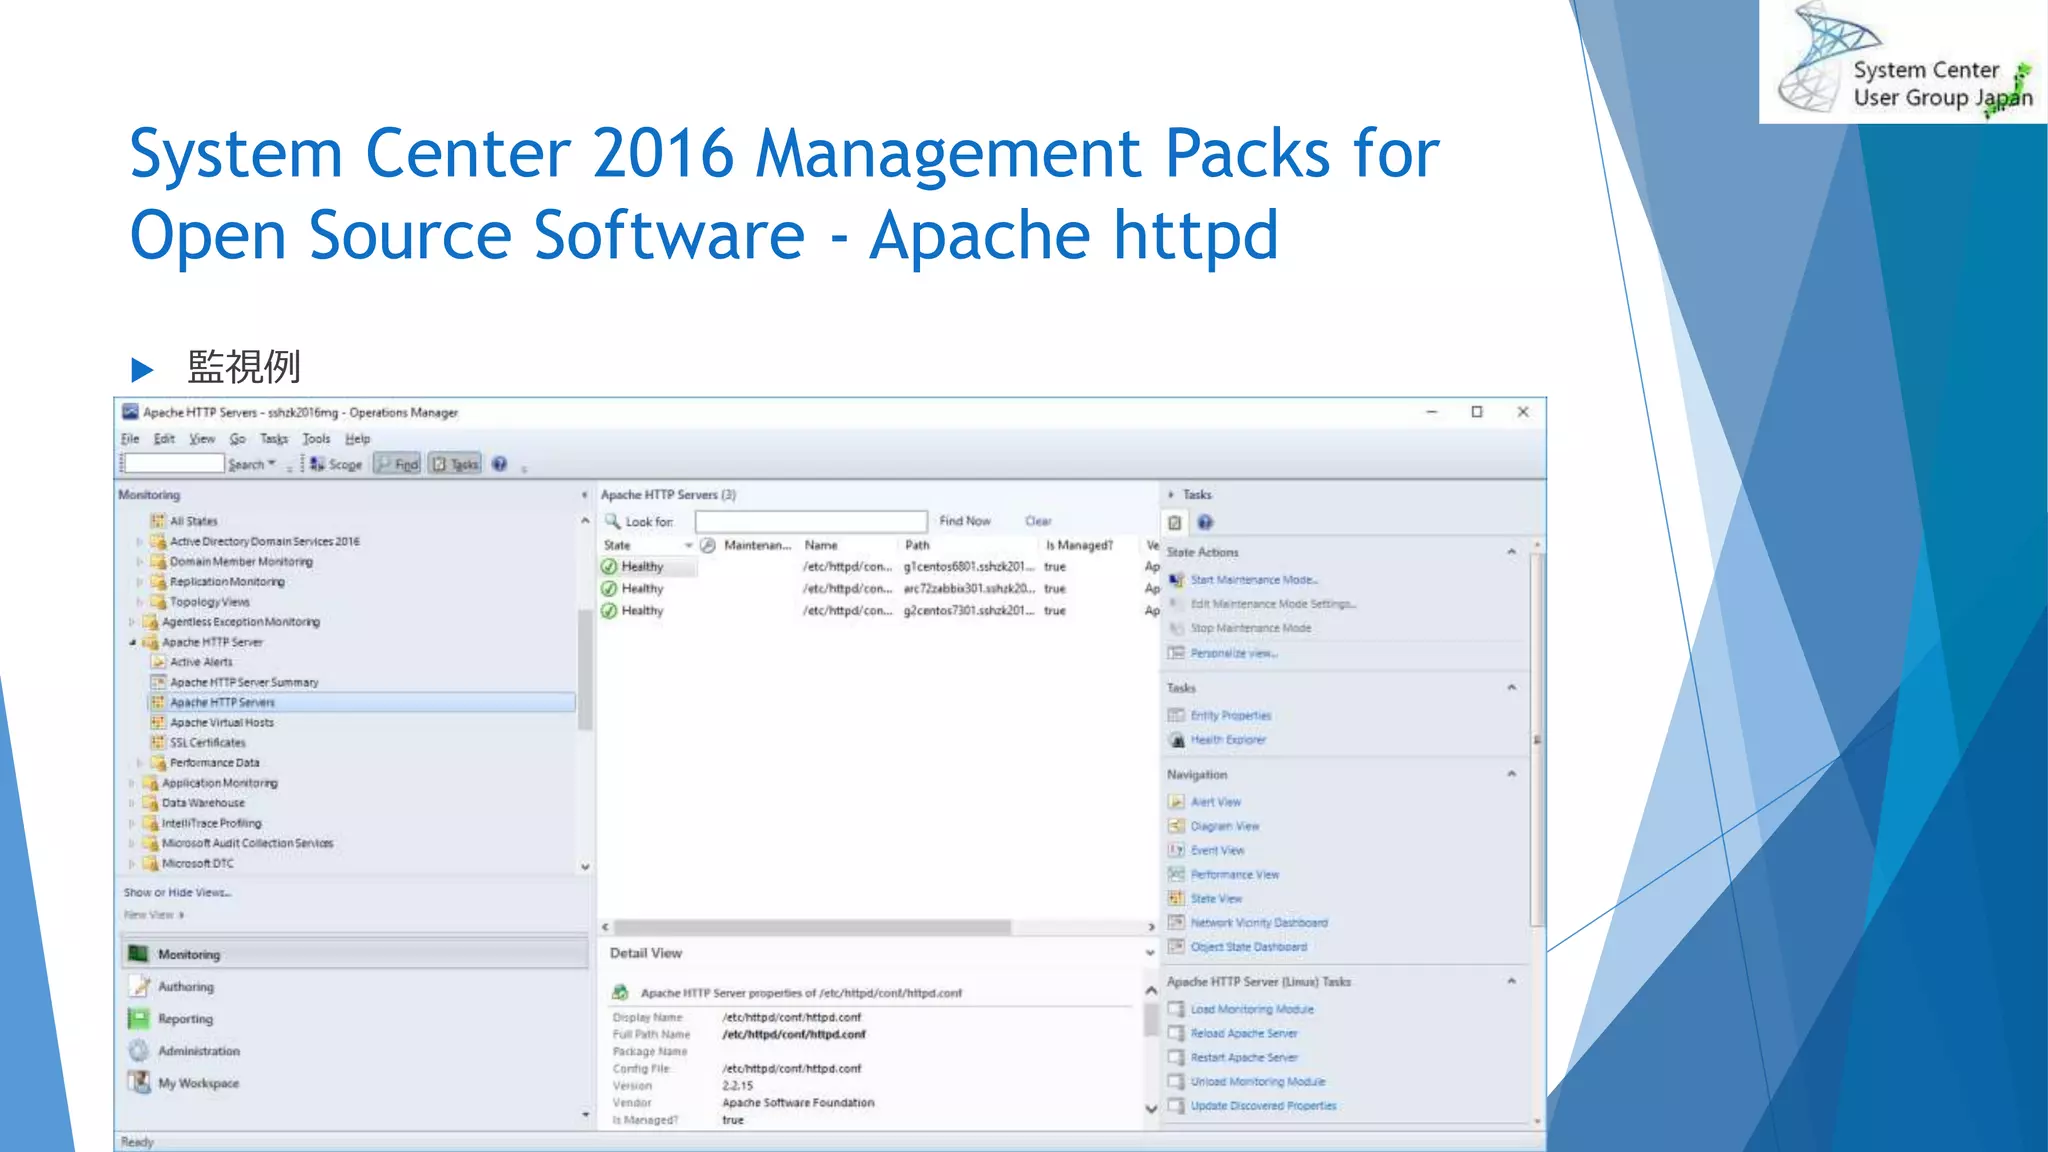Image resolution: width=2048 pixels, height=1152 pixels.
Task: Open the File menu
Action: coord(130,439)
